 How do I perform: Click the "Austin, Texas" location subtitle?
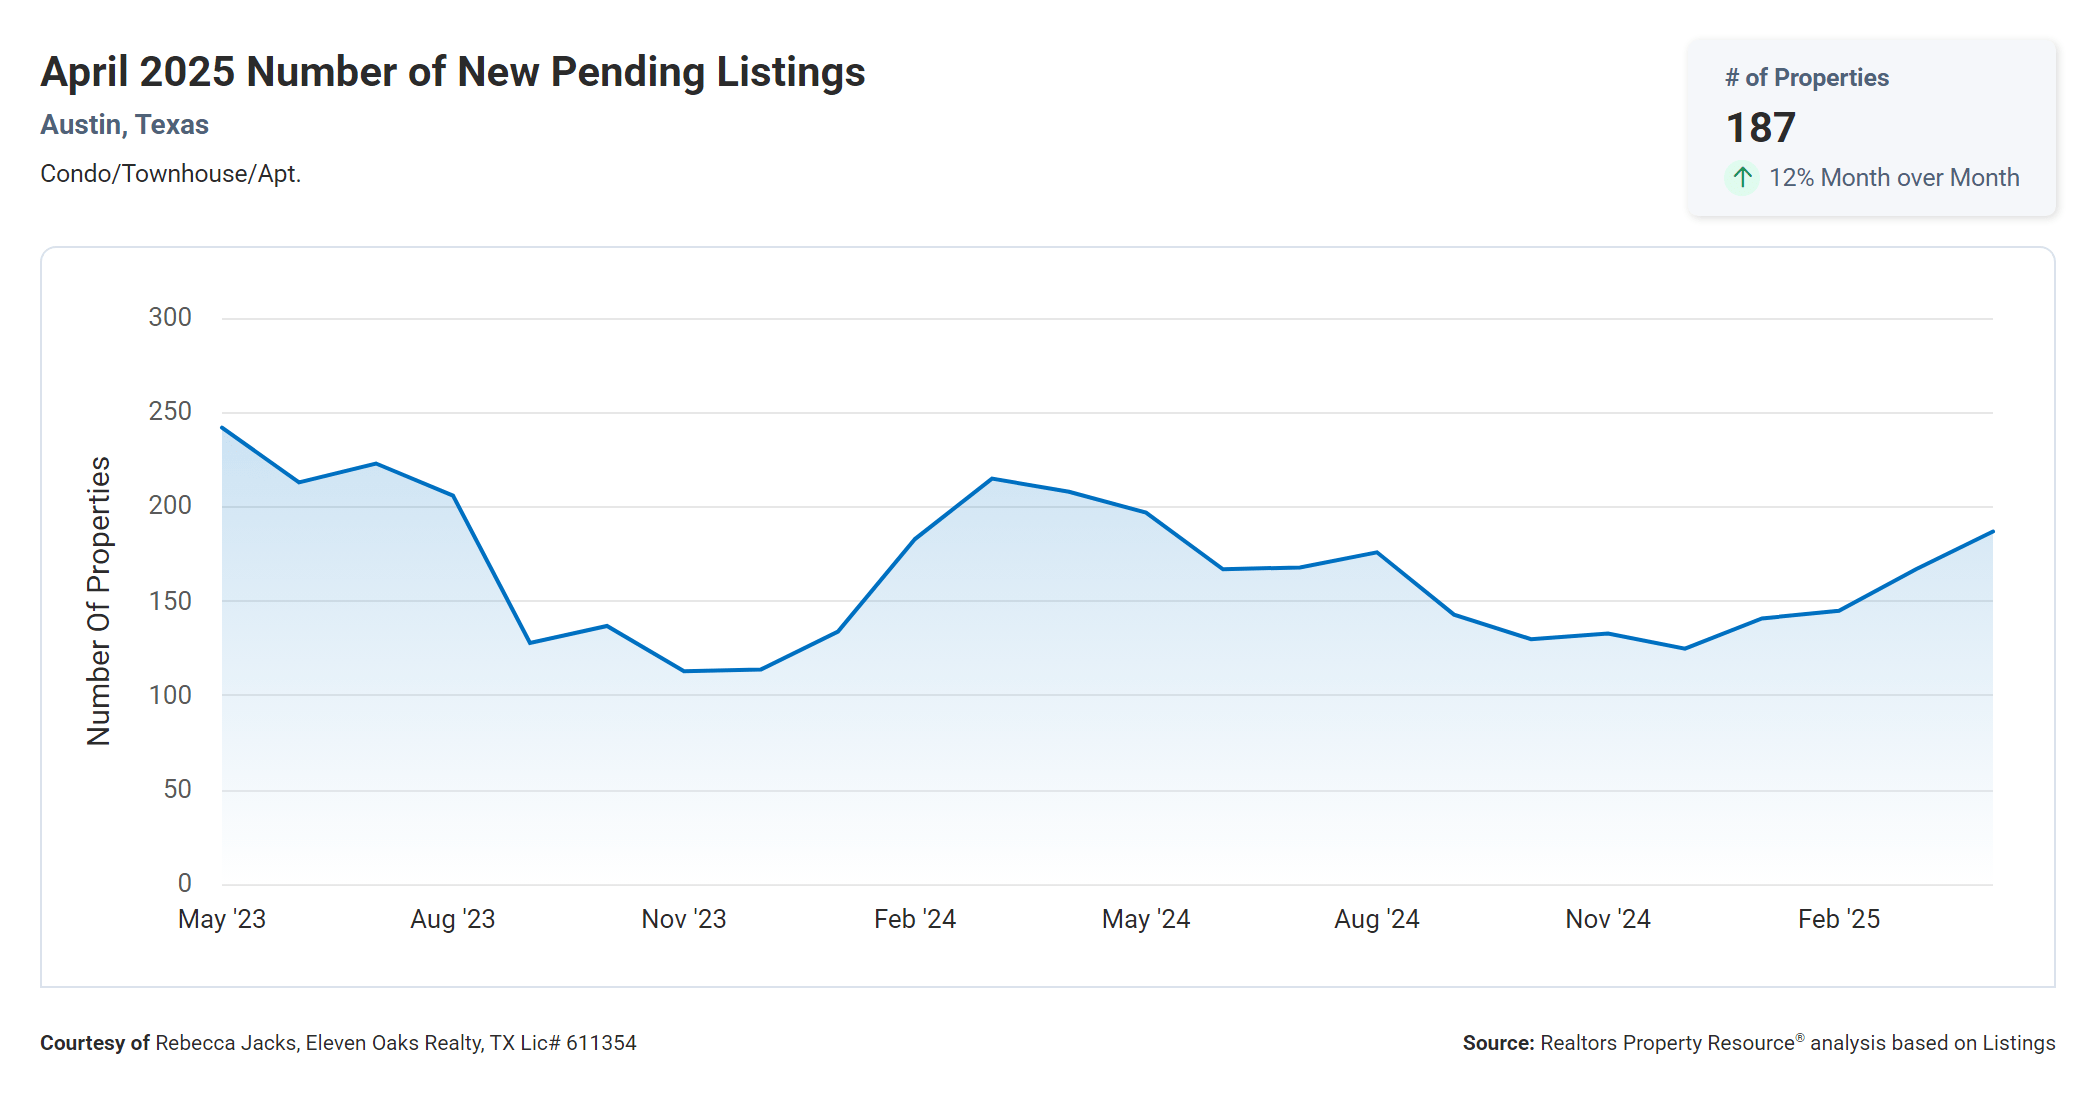124,125
